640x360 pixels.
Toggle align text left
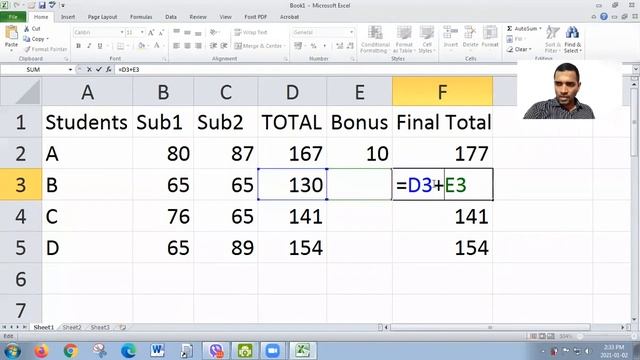click(176, 46)
